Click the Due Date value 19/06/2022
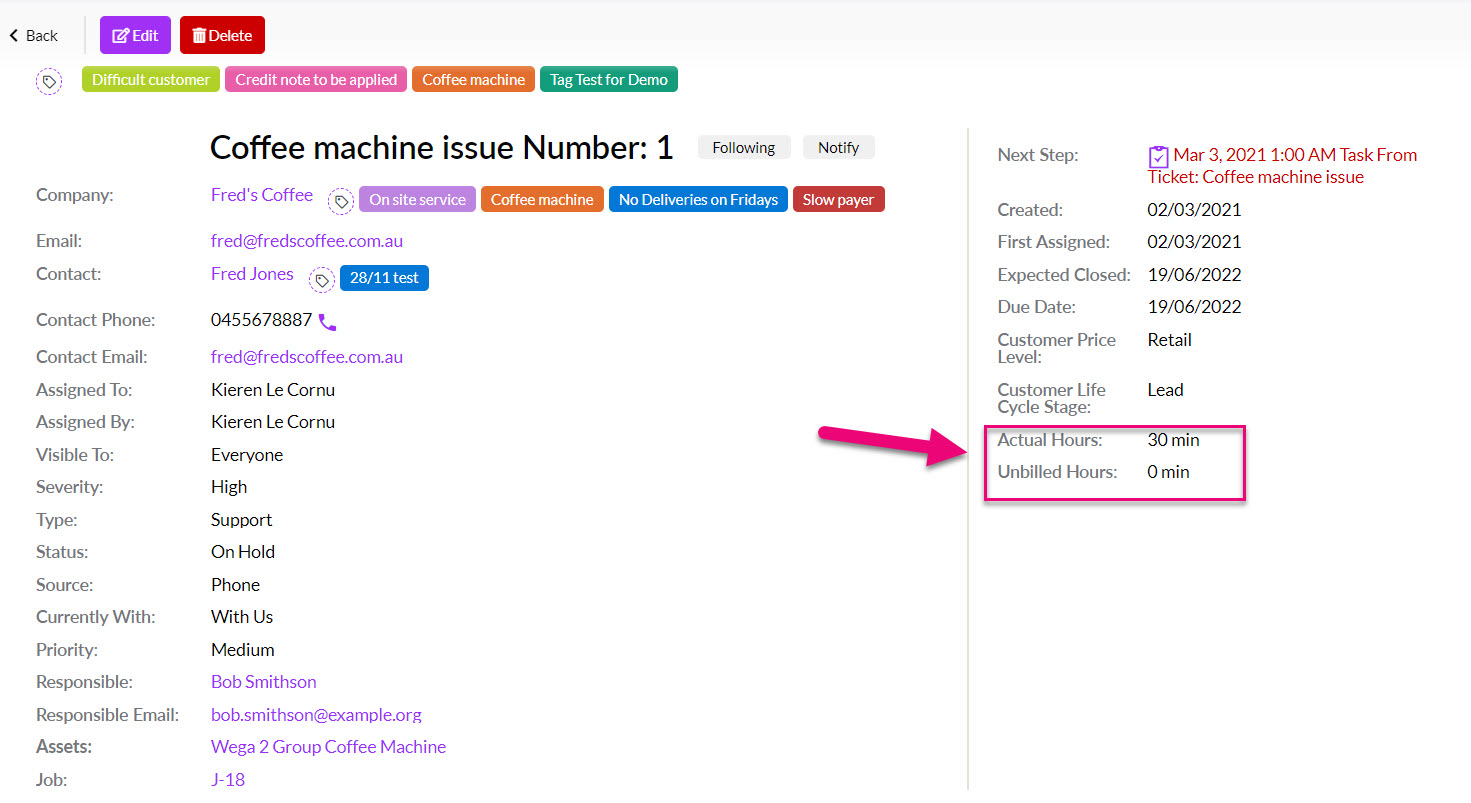Screen dimensions: 1471x803 (1194, 307)
